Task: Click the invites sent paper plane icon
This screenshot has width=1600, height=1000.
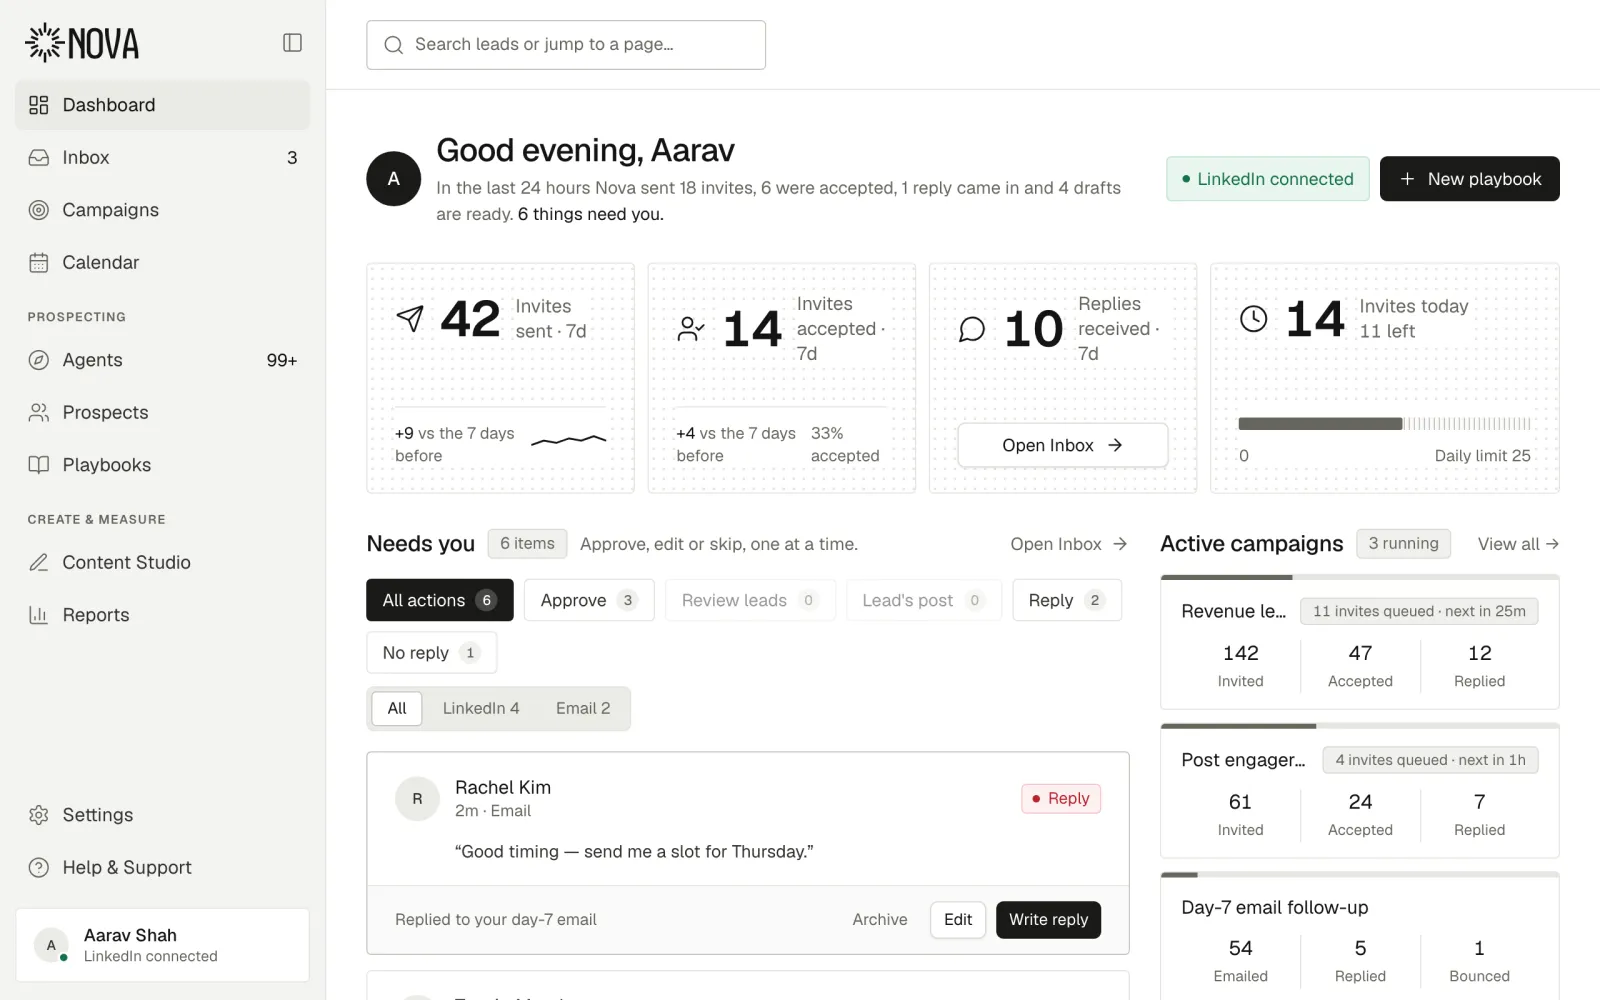Action: [410, 318]
